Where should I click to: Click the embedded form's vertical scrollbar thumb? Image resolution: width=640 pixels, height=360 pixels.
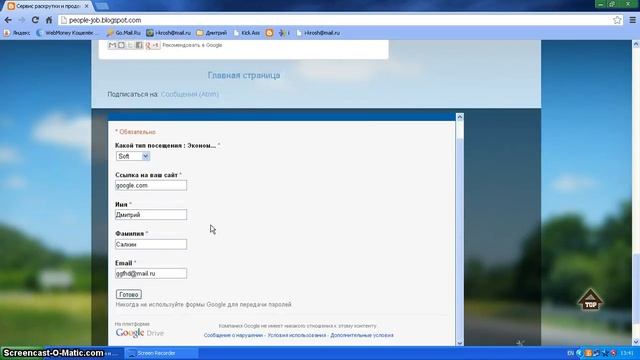pyautogui.click(x=460, y=239)
